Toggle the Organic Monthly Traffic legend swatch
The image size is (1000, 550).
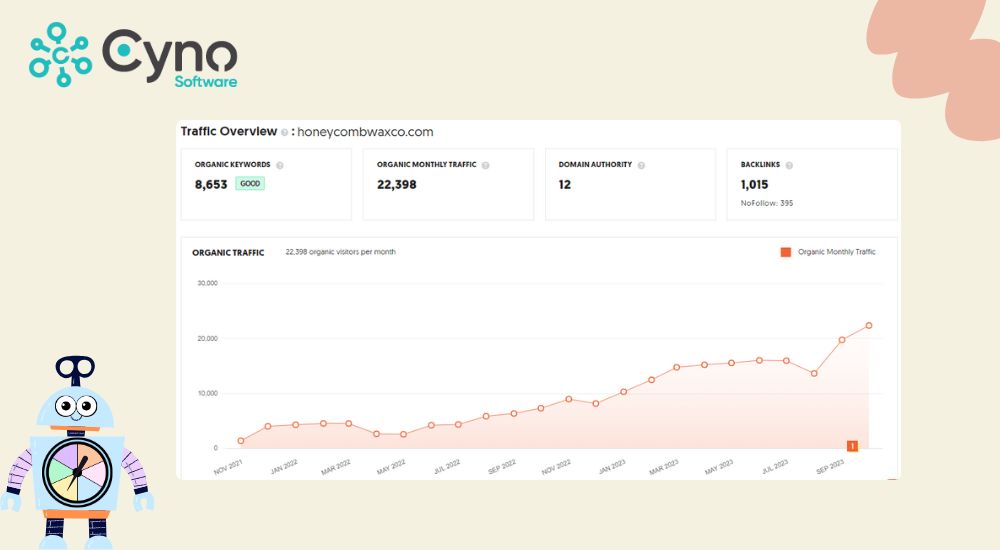tap(785, 252)
